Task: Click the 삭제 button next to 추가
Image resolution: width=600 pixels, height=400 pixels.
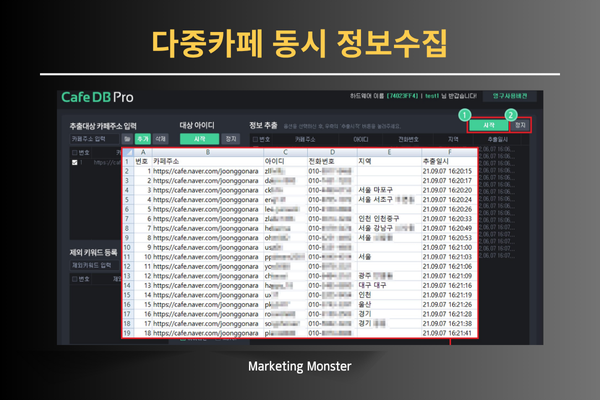Action: [160, 139]
